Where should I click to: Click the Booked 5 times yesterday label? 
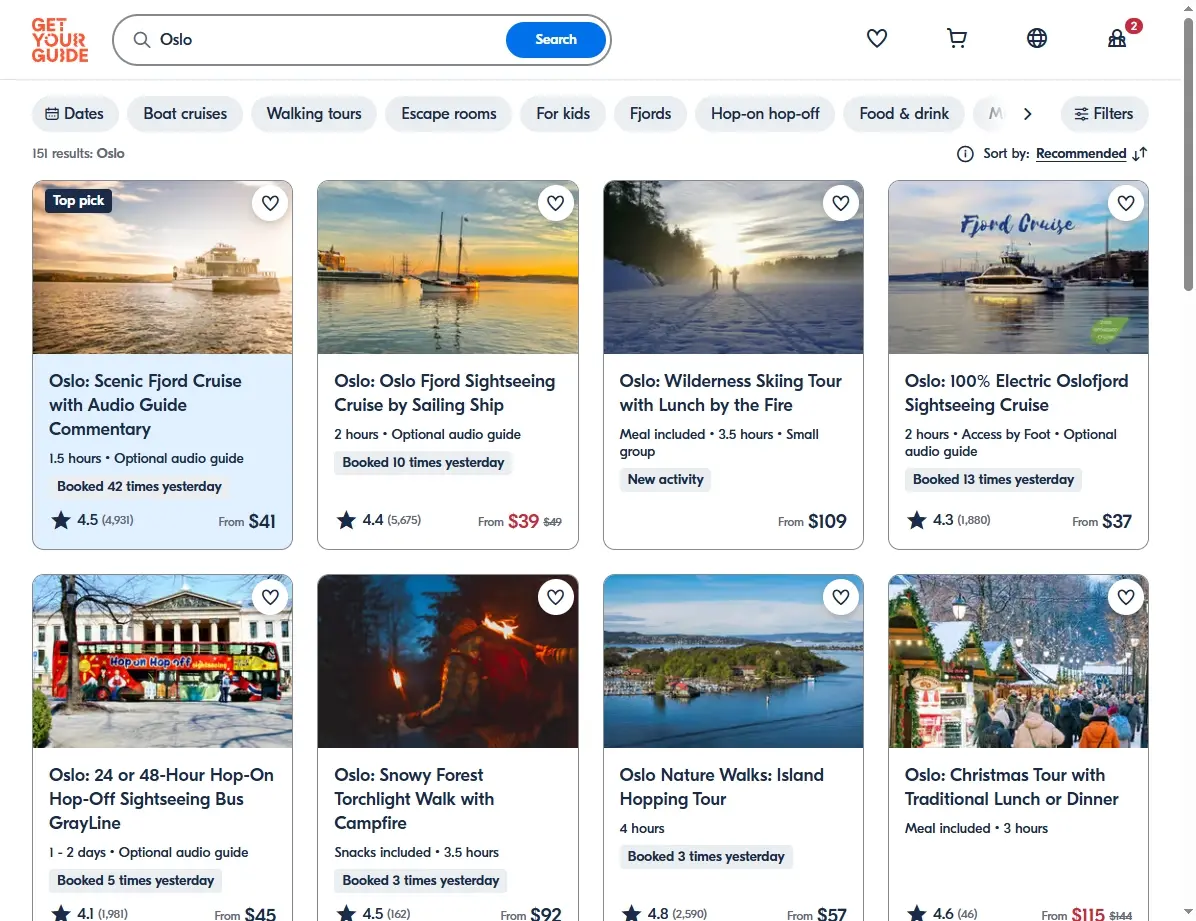tap(135, 880)
